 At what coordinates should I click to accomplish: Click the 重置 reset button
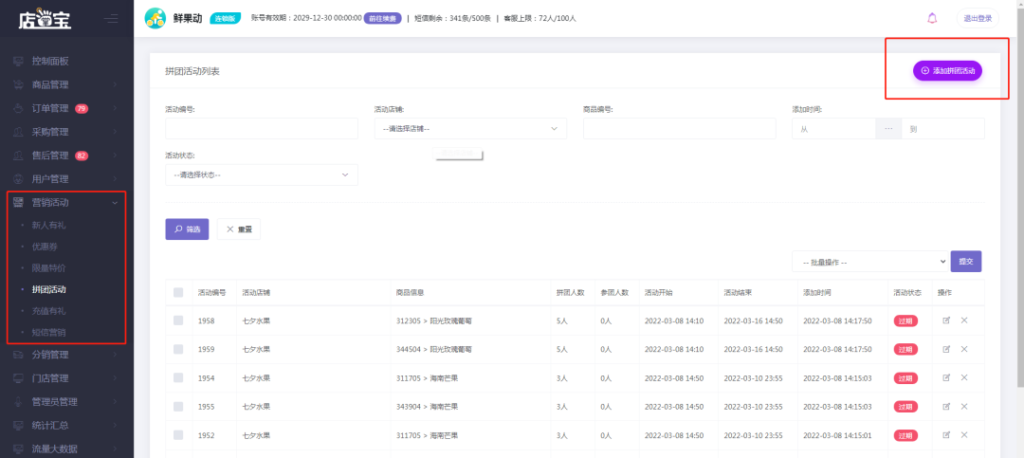pyautogui.click(x=238, y=229)
